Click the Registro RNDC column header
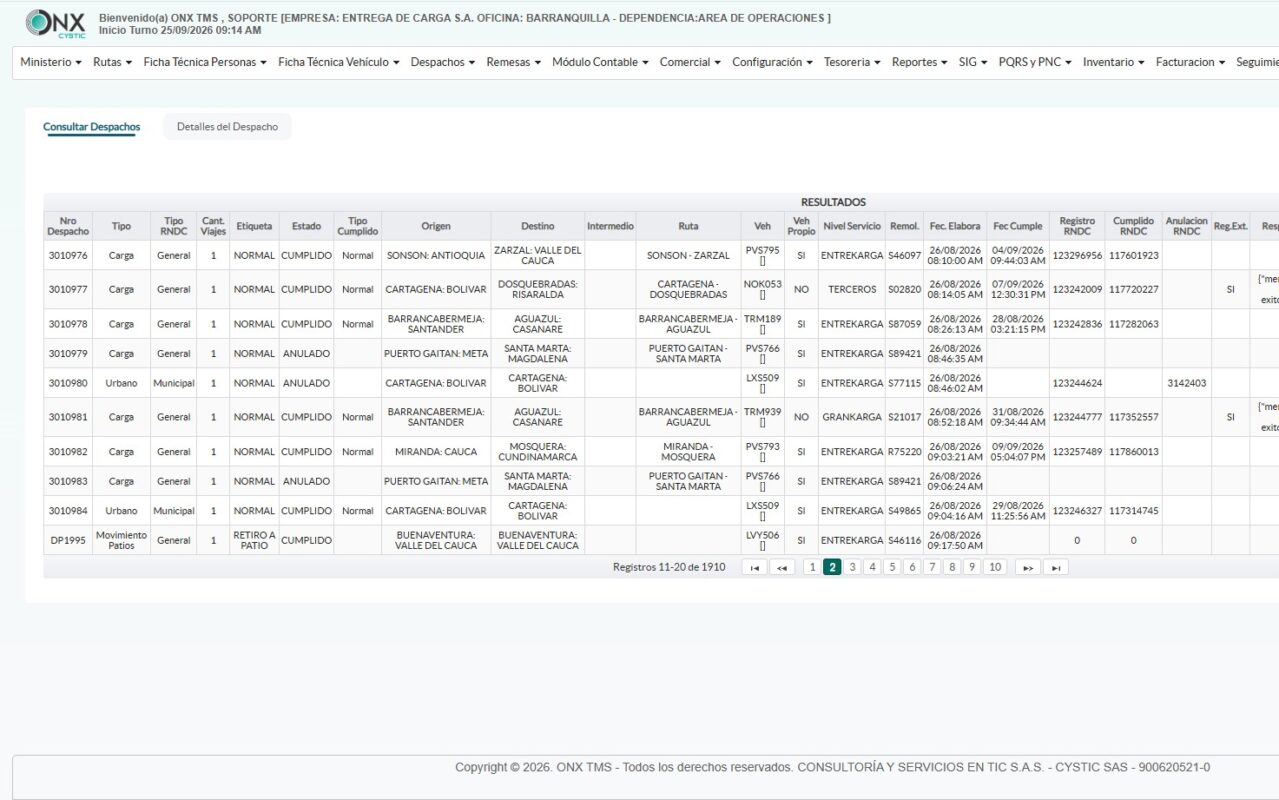 point(1077,226)
